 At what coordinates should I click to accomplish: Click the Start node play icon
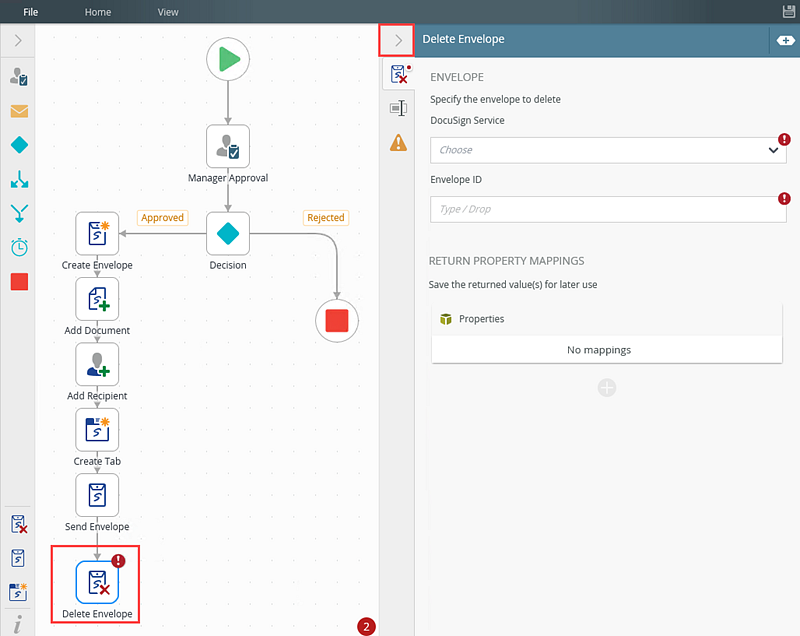click(228, 59)
